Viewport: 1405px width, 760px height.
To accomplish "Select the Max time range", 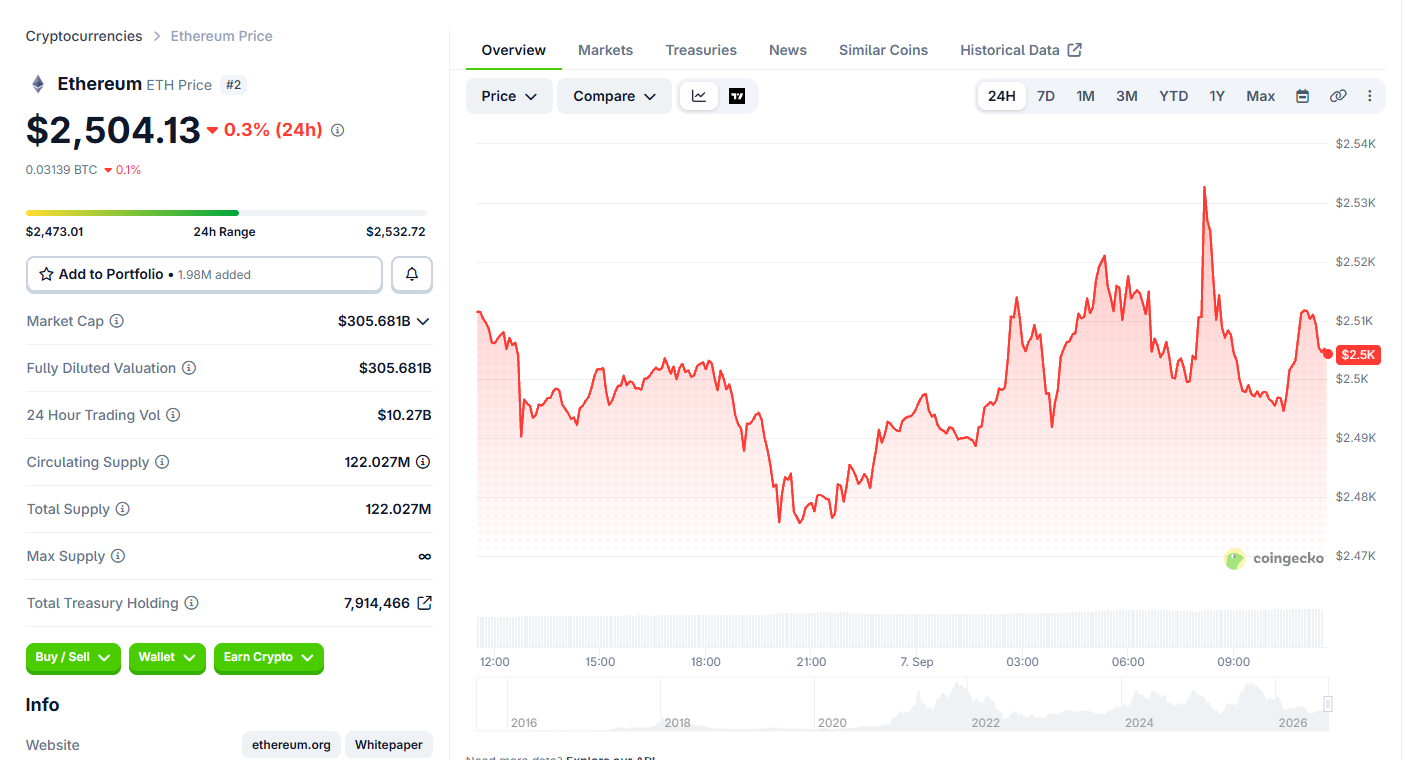I will coord(1260,96).
